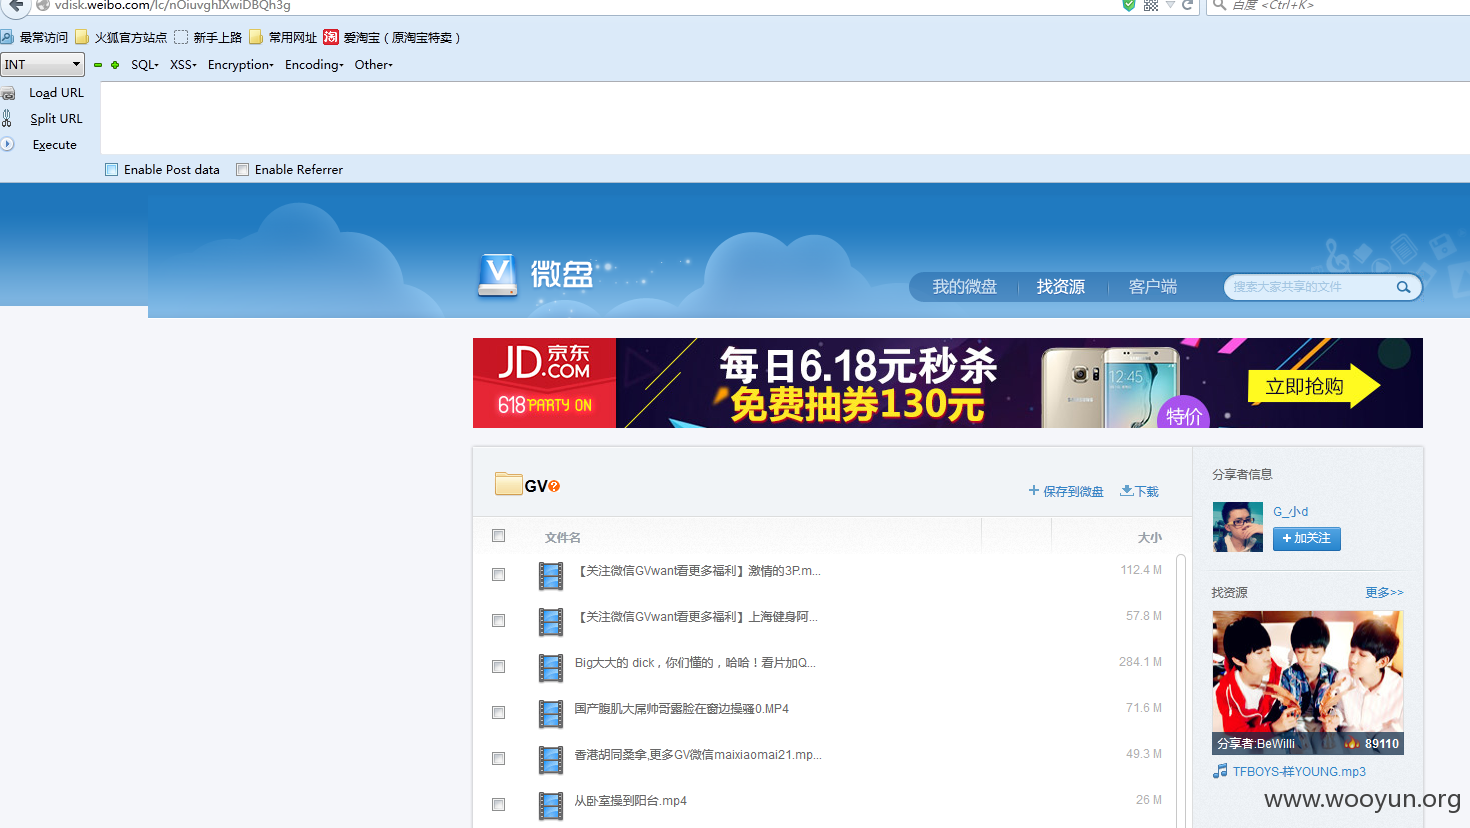Image resolution: width=1470 pixels, height=828 pixels.
Task: Open 客户端 navigation tab
Action: (x=1153, y=287)
